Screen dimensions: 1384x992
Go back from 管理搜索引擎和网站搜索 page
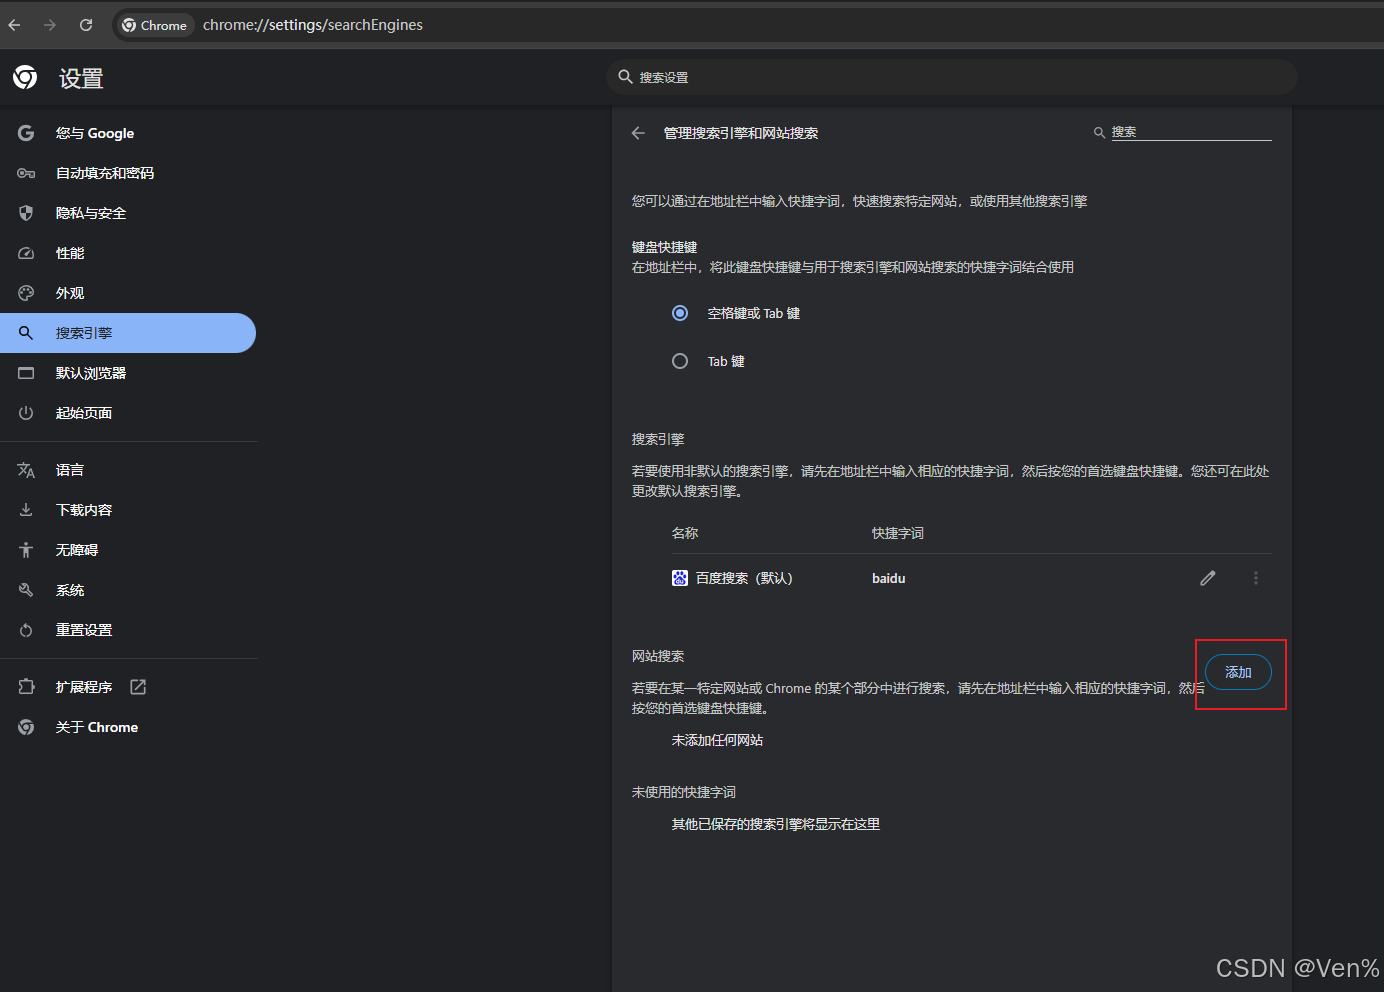coord(638,133)
